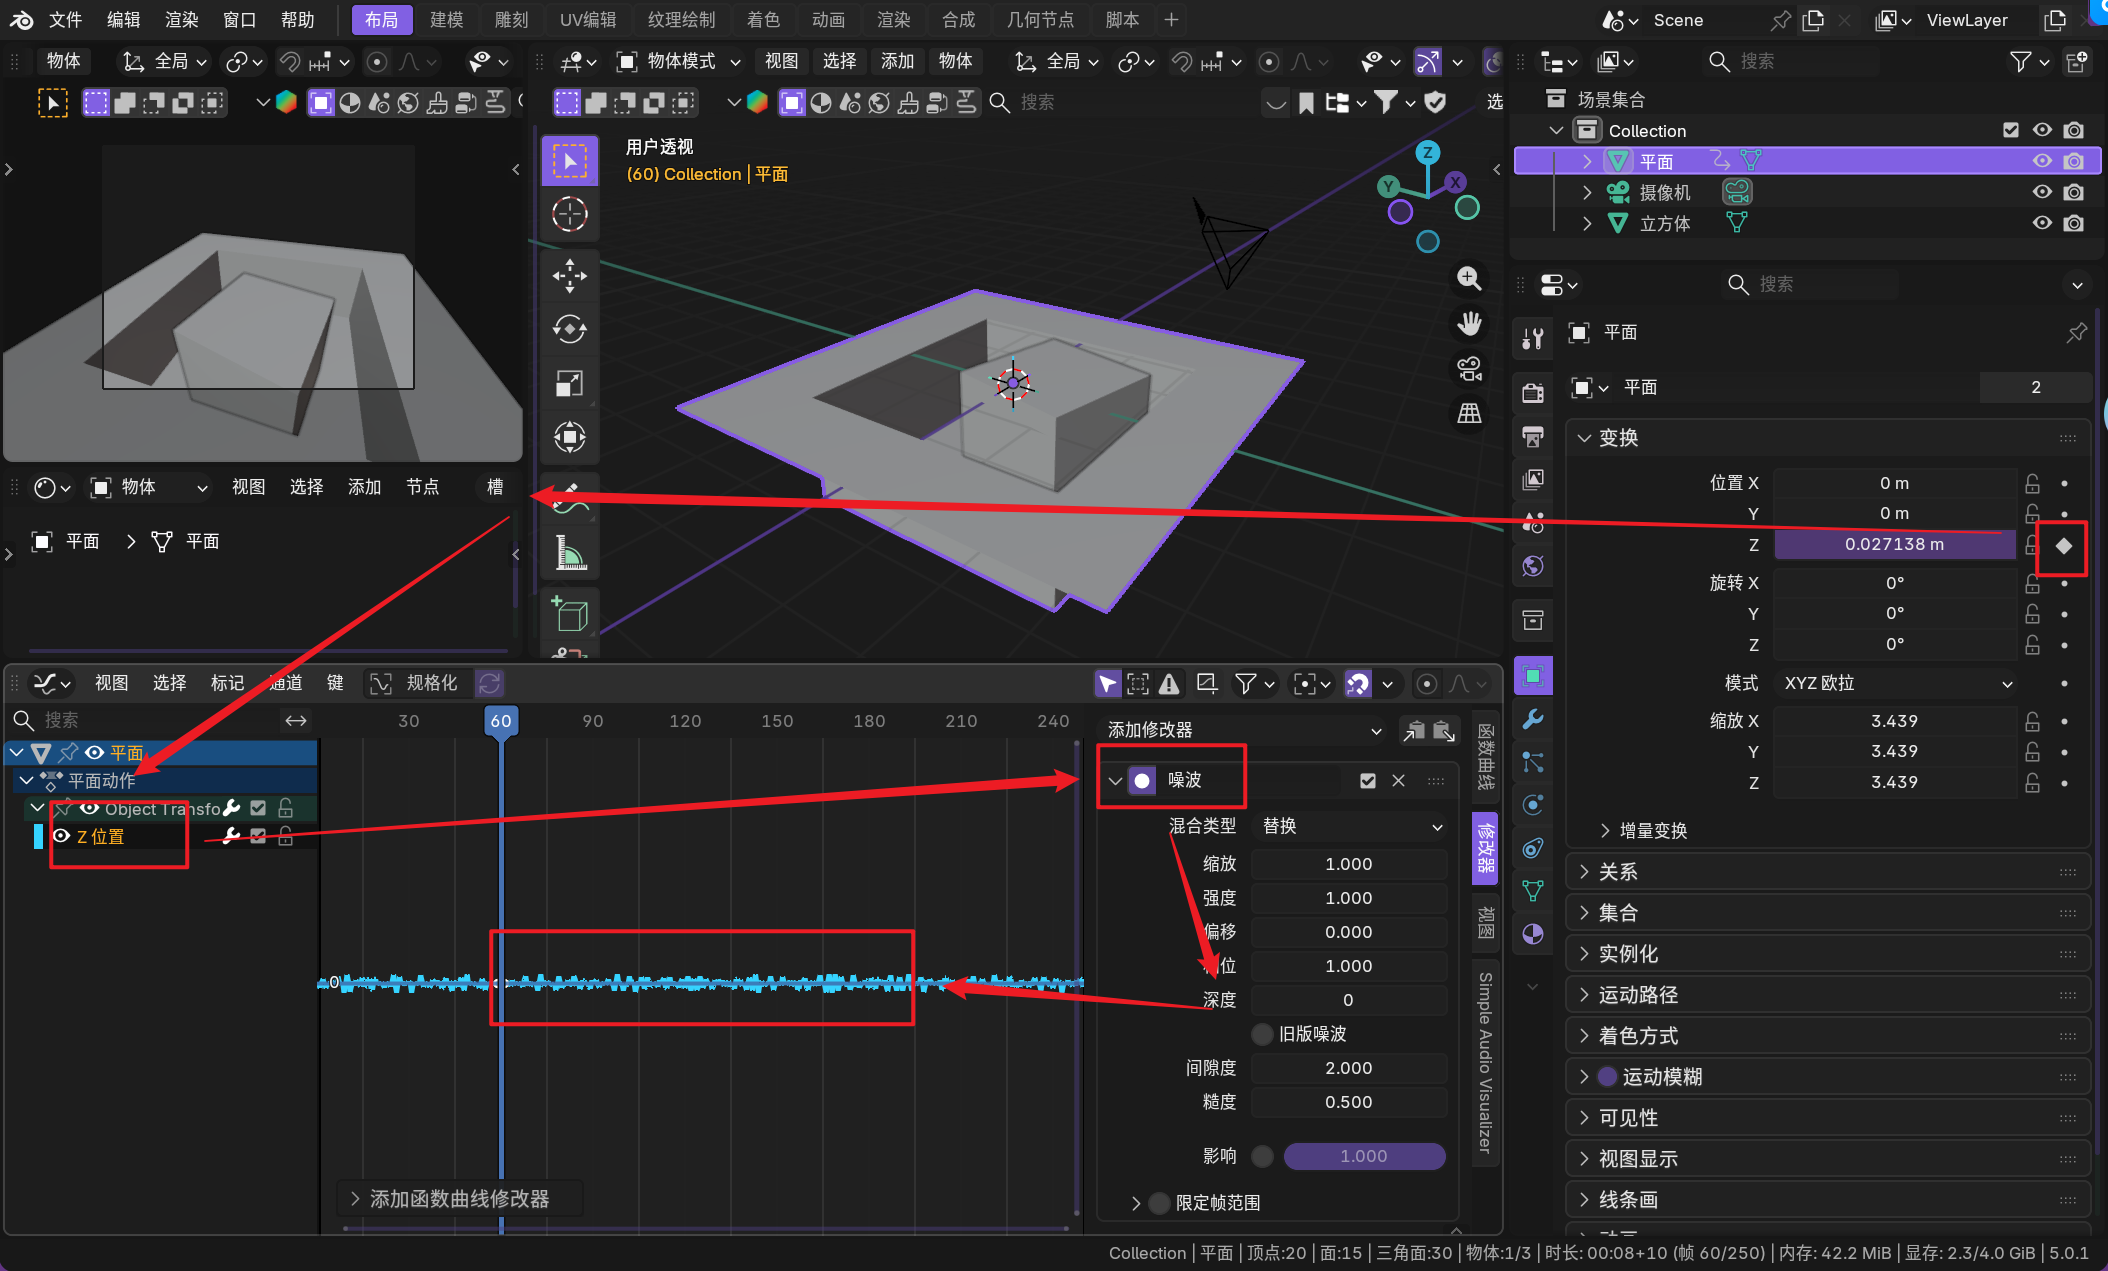2108x1271 pixels.
Task: Open the 混合类型 替换 dropdown
Action: [1349, 826]
